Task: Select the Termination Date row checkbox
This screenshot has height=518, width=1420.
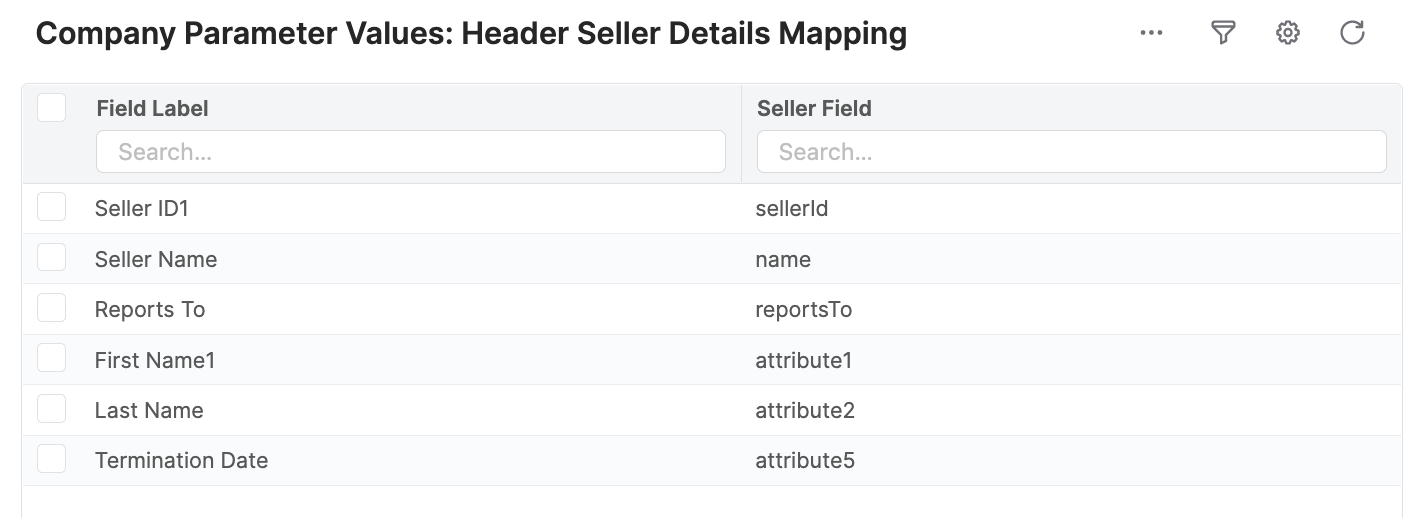Action: (x=52, y=459)
